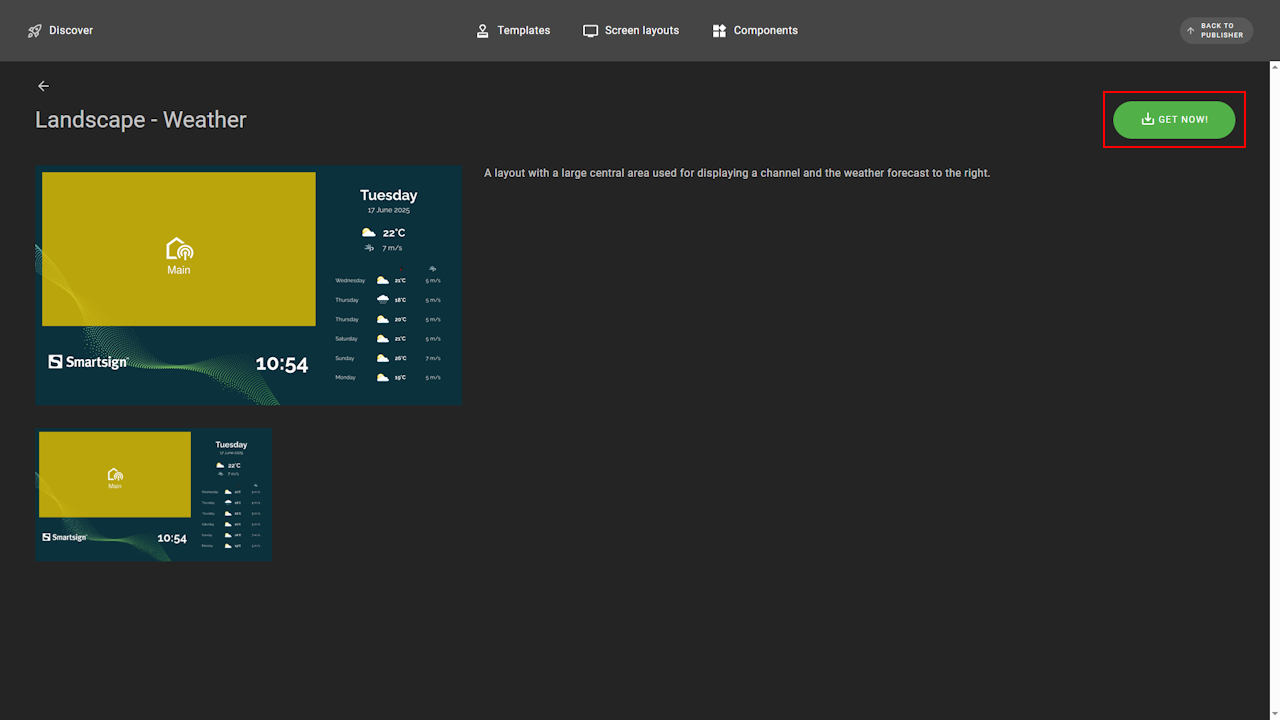Go back using the left arrow icon
This screenshot has height=720, width=1280.
[x=43, y=86]
